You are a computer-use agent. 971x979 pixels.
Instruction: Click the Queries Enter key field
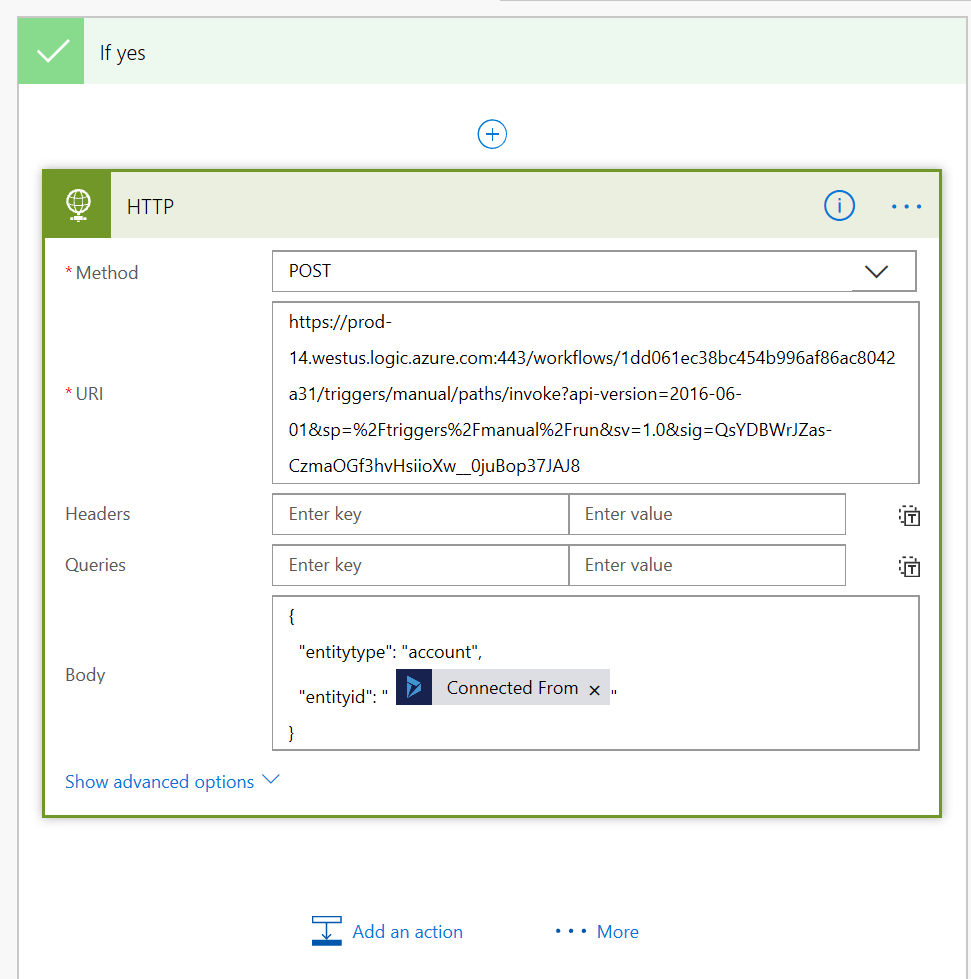tap(420, 565)
